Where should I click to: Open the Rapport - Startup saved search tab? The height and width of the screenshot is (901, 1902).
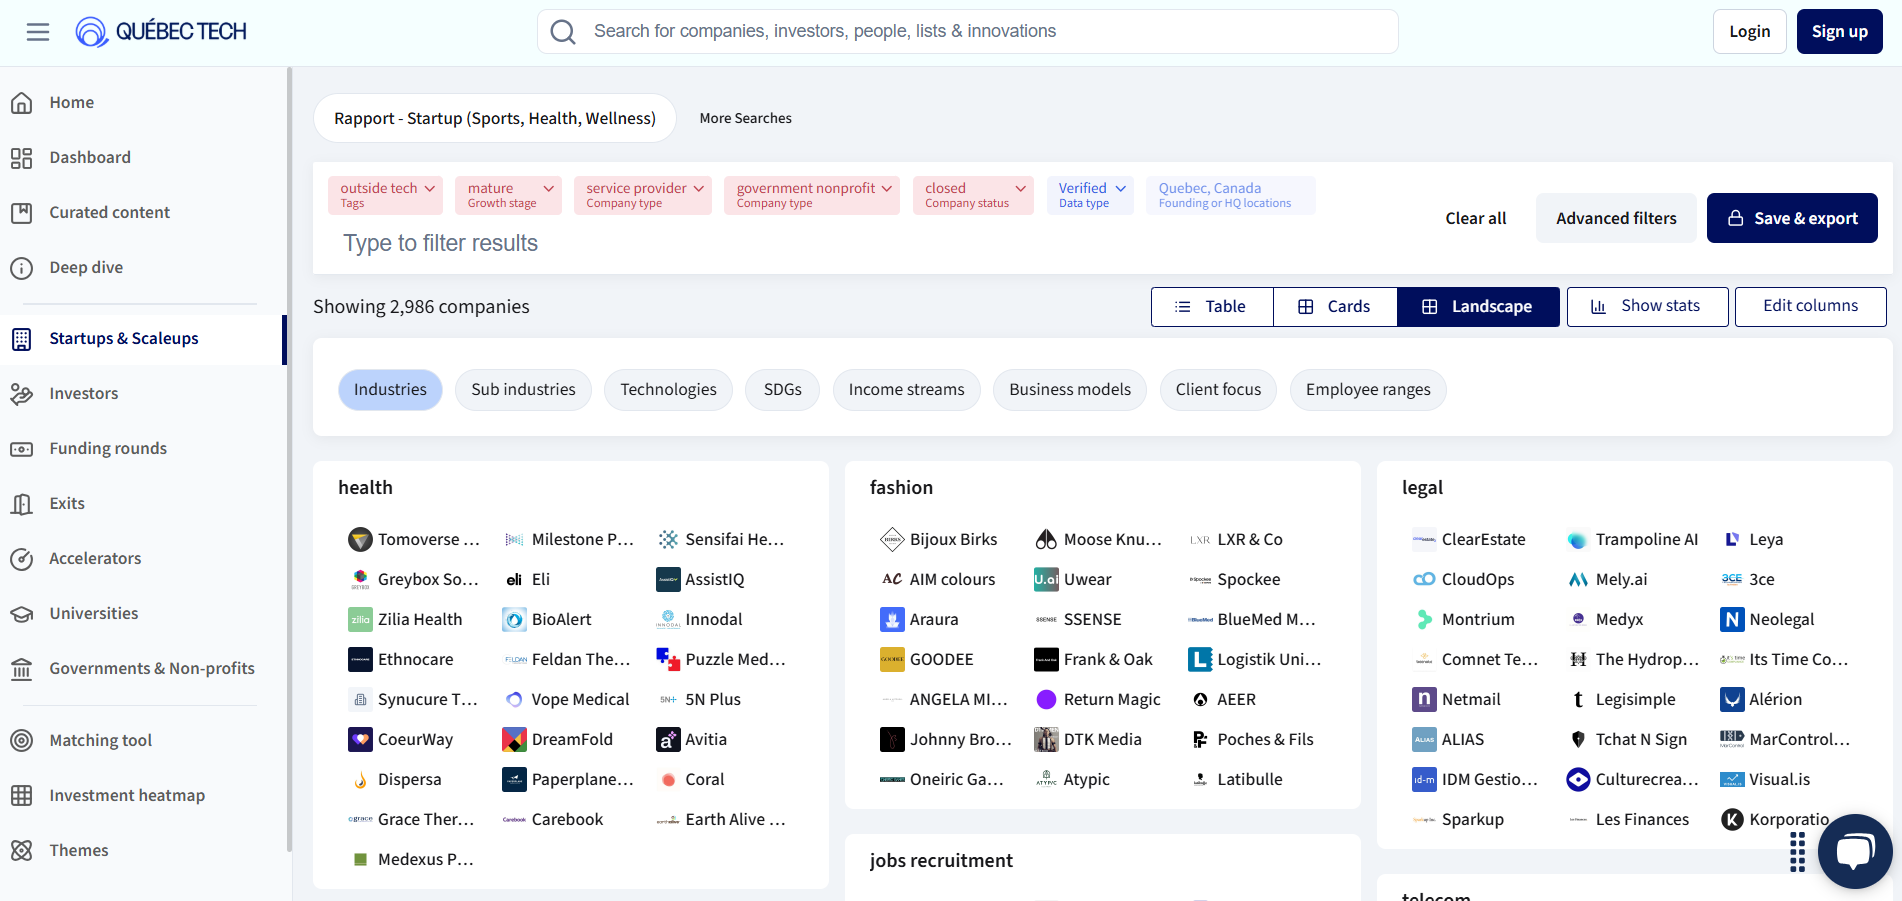(495, 118)
